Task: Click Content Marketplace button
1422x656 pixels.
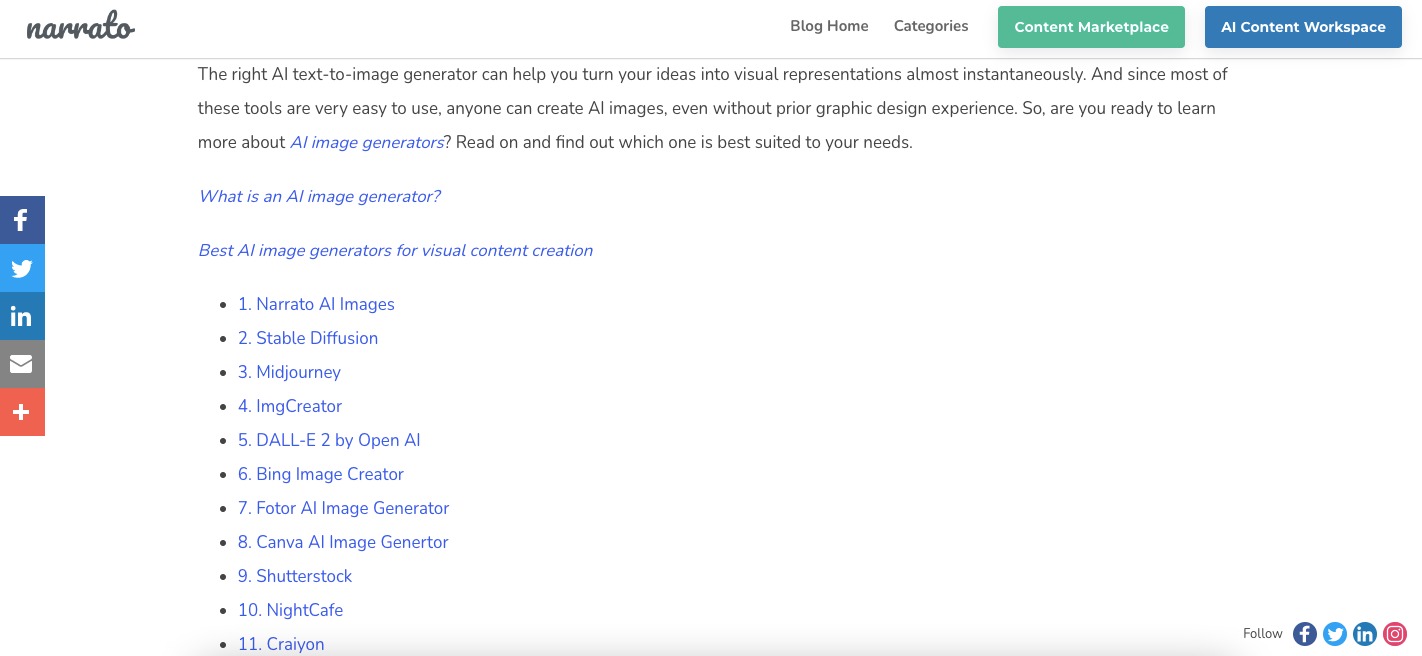Action: pos(1091,27)
